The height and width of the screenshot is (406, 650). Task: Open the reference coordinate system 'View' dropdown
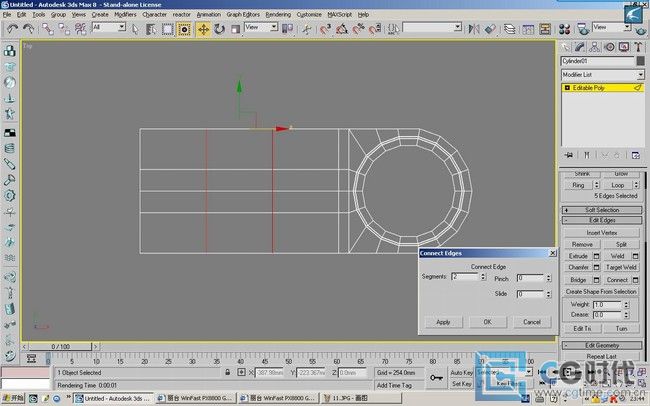click(261, 27)
